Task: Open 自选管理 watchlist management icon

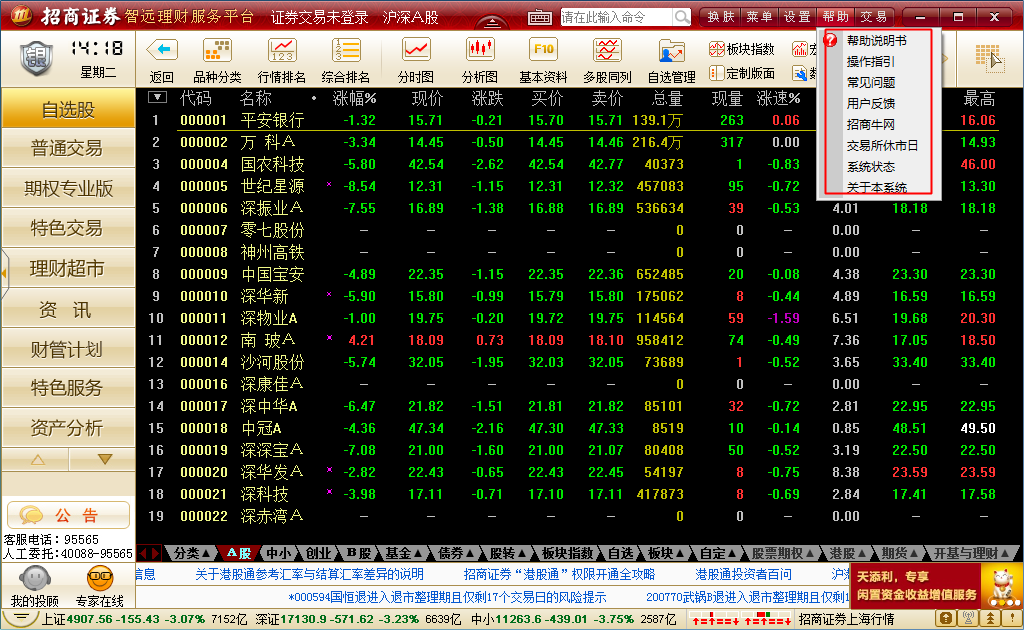Action: (671, 50)
